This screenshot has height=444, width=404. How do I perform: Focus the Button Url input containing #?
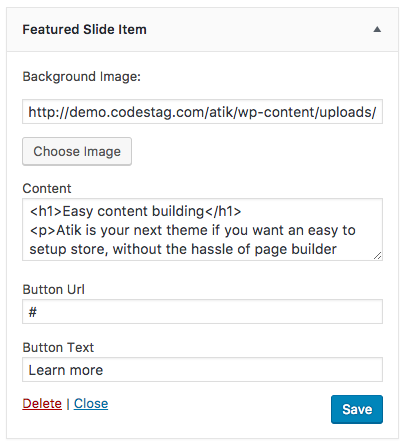(x=202, y=312)
